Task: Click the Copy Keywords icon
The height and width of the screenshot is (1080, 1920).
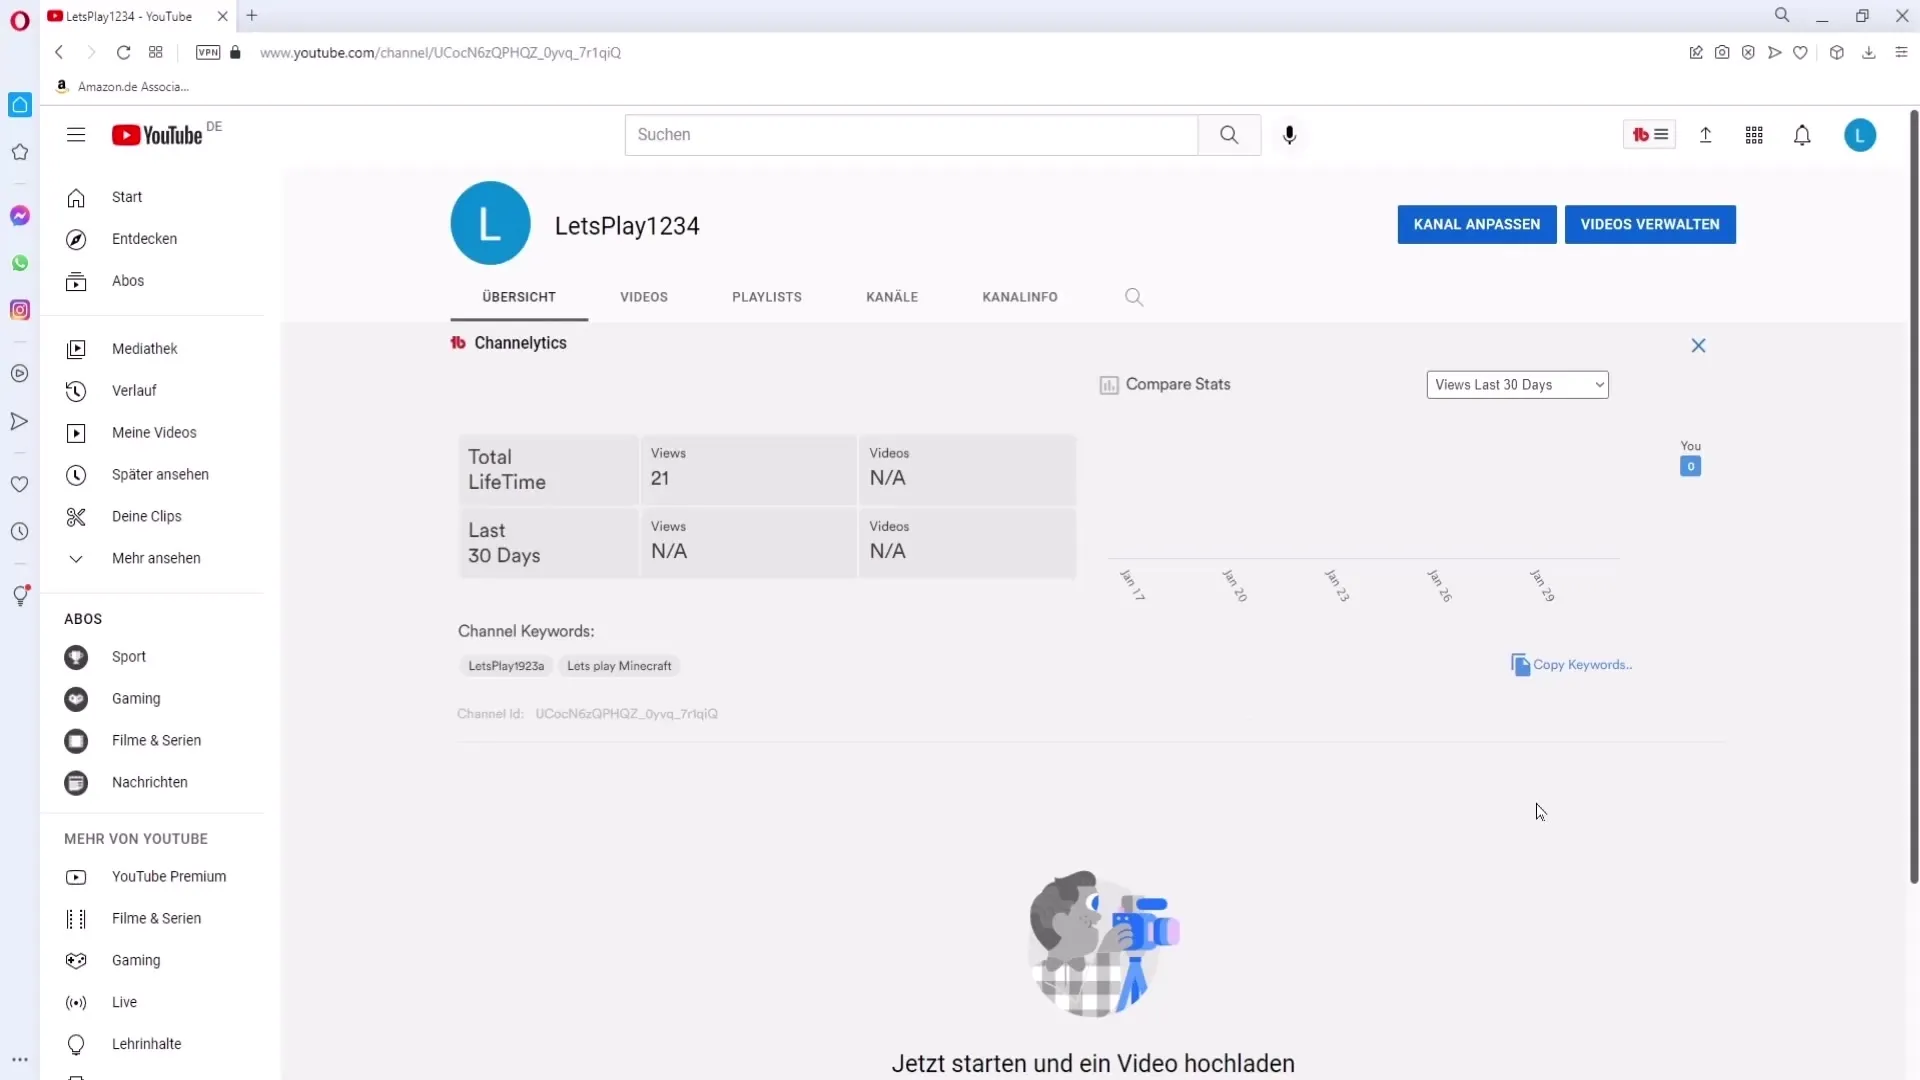Action: [x=1520, y=665]
